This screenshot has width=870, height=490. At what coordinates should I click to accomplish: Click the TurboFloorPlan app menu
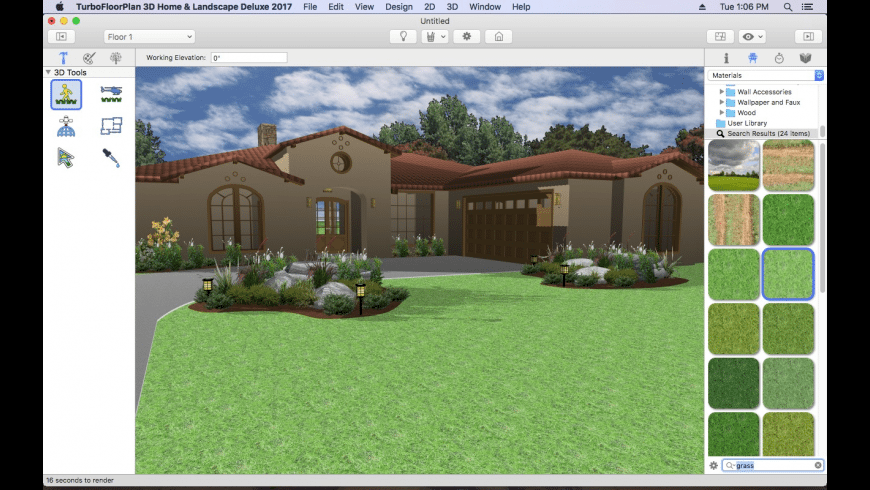[x=184, y=7]
